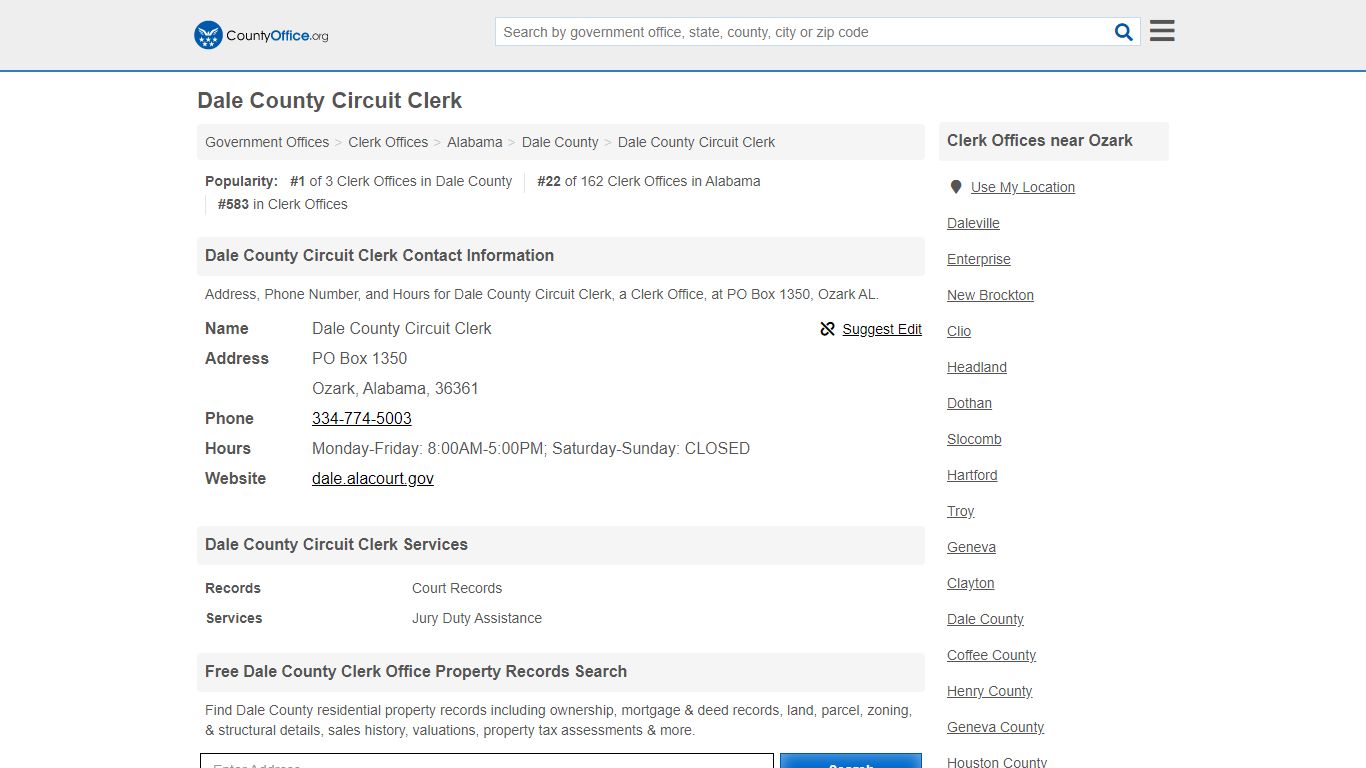
Task: Click the Monday-Friday hours text
Action: click(531, 448)
